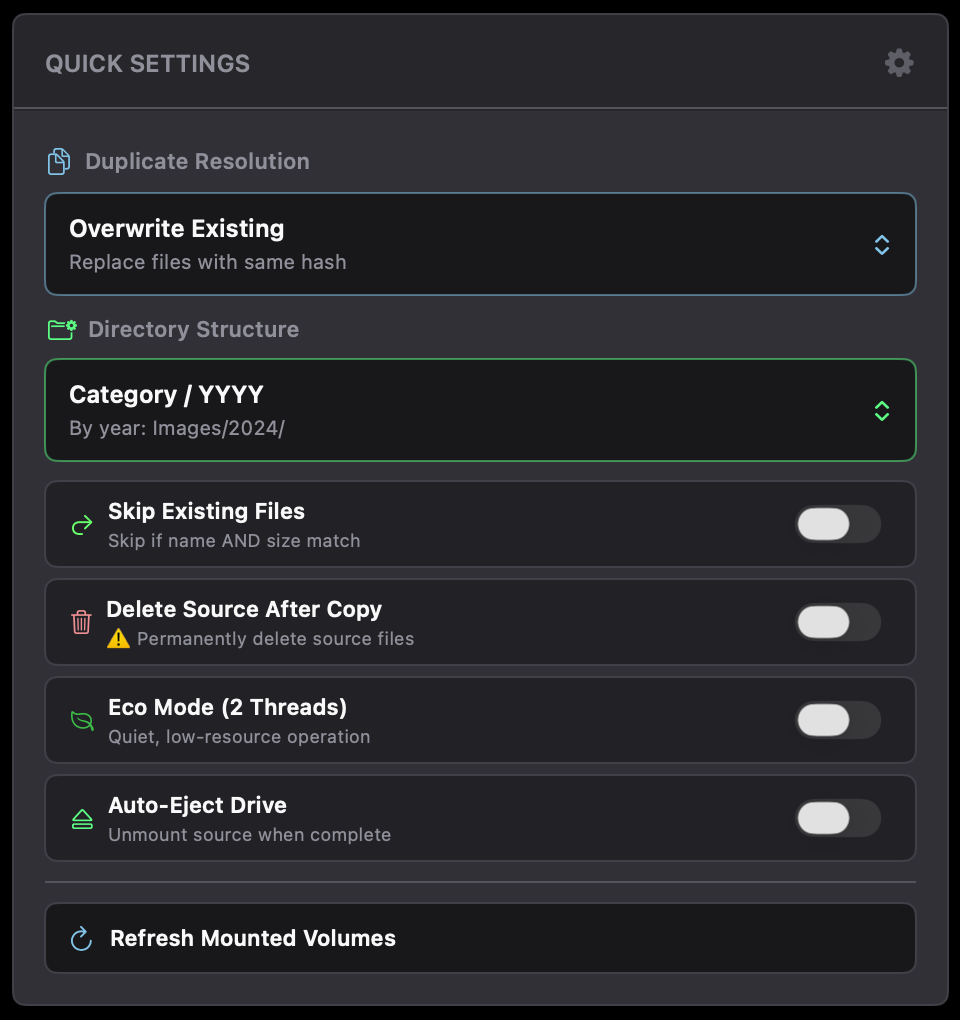Switch on Auto-Eject Drive
Screen dimensions: 960x1020
[838, 818]
